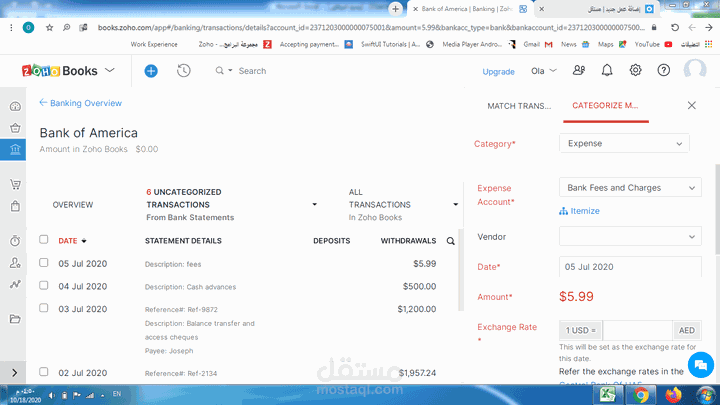The image size is (720, 405).
Task: Open the Sales cart icon in sidebar
Action: click(15, 185)
